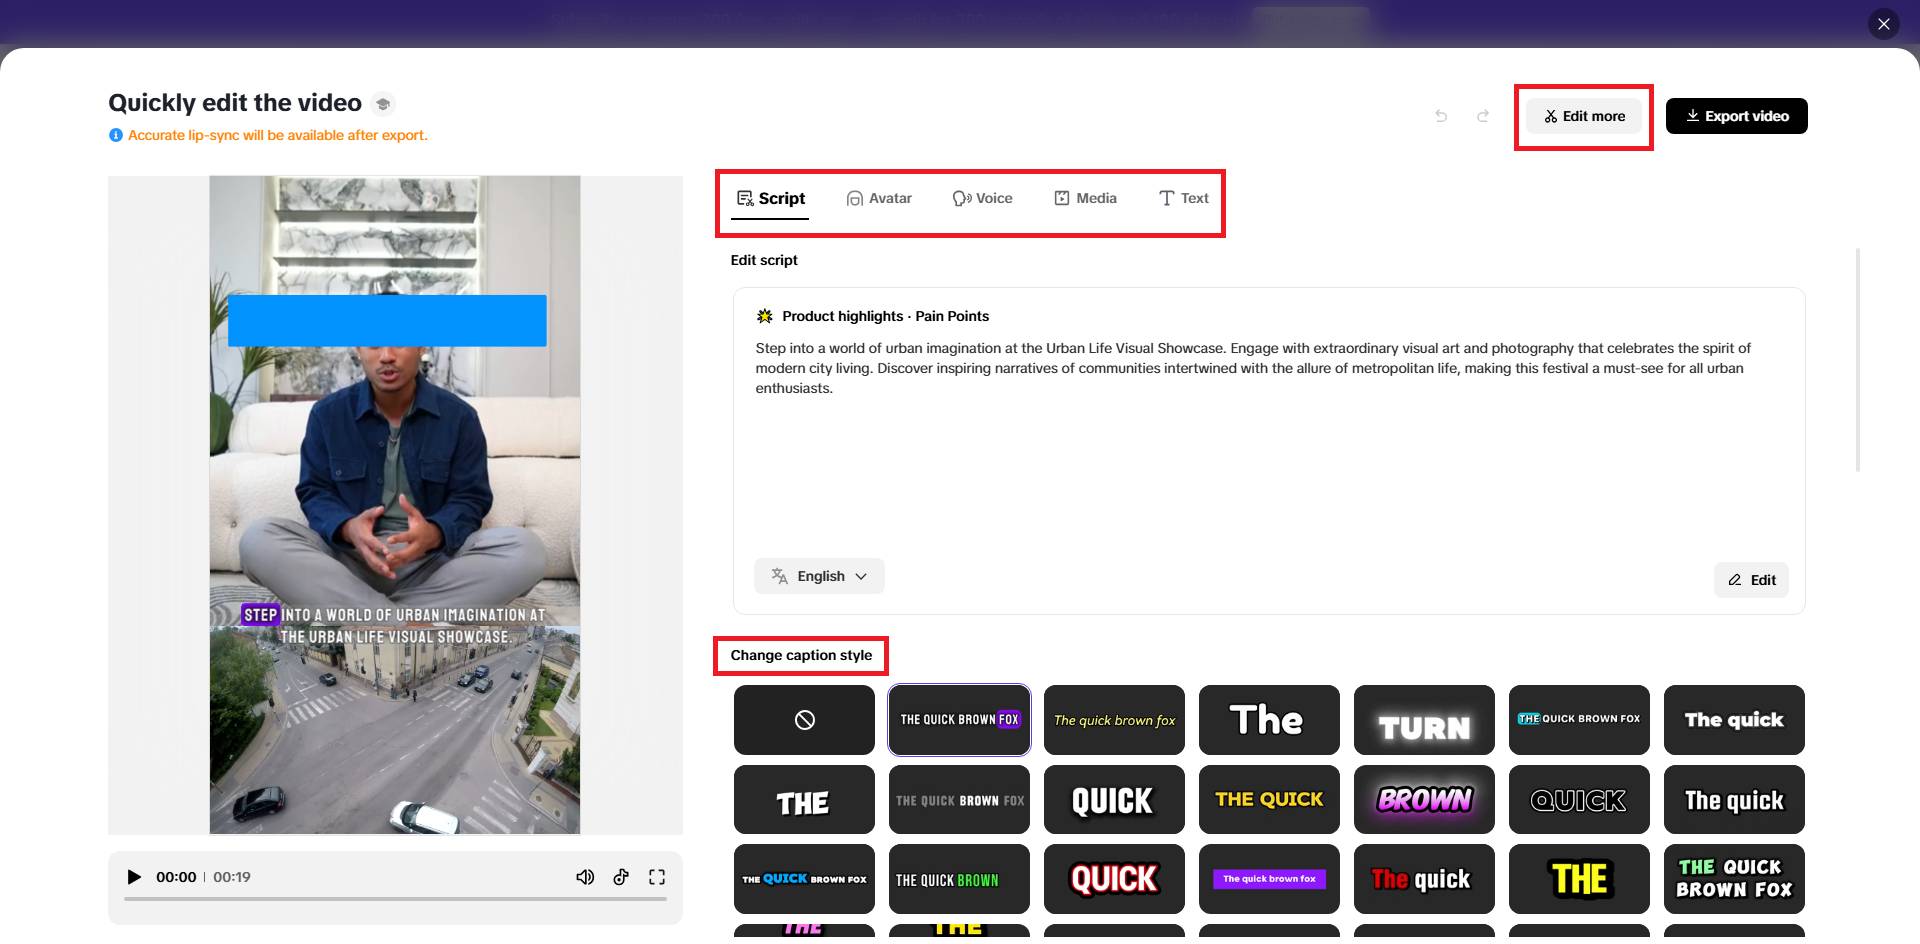Choose first-row 'The quick' caption style
Viewport: 1920px width, 944px height.
pos(1734,720)
